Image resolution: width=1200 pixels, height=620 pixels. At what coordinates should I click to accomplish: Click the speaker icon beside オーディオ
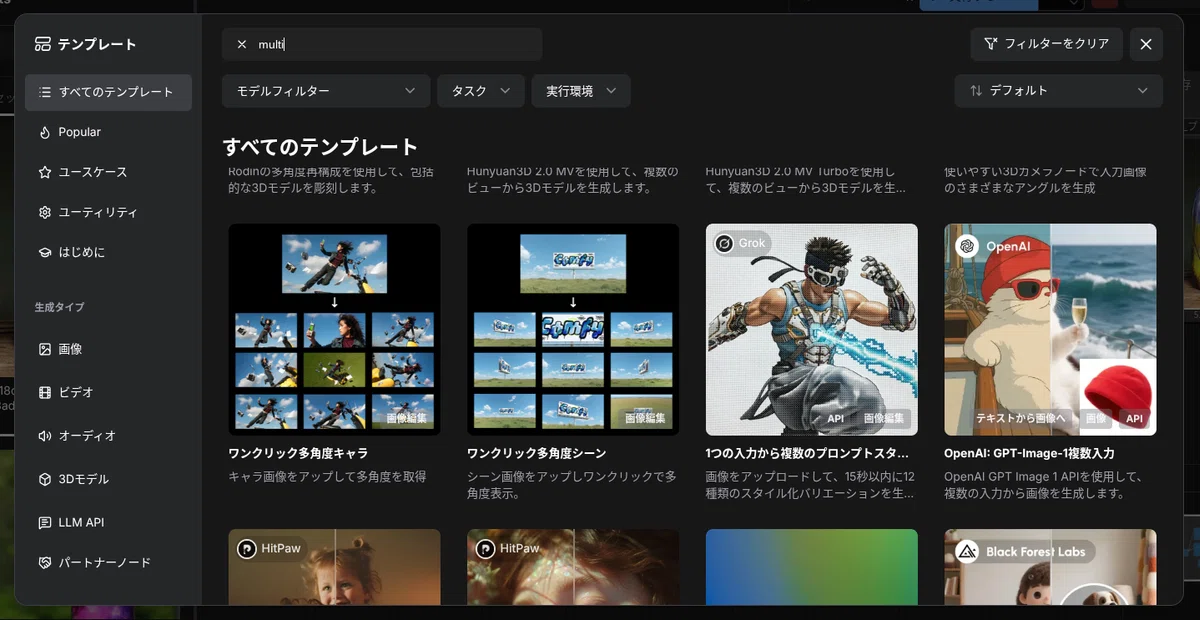click(44, 436)
